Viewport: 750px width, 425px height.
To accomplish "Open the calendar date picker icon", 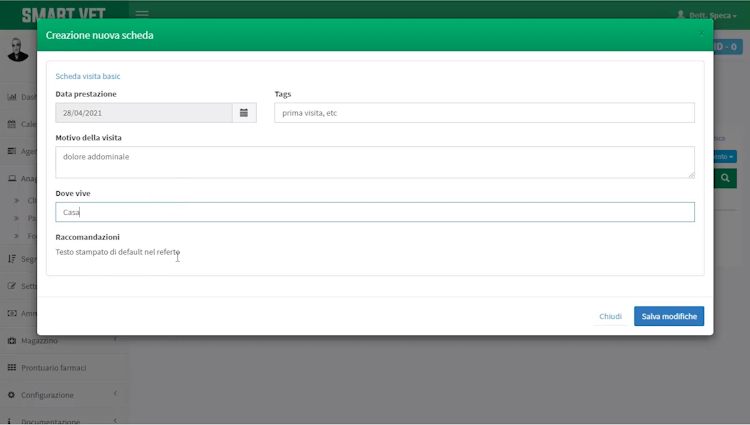I will coord(244,113).
